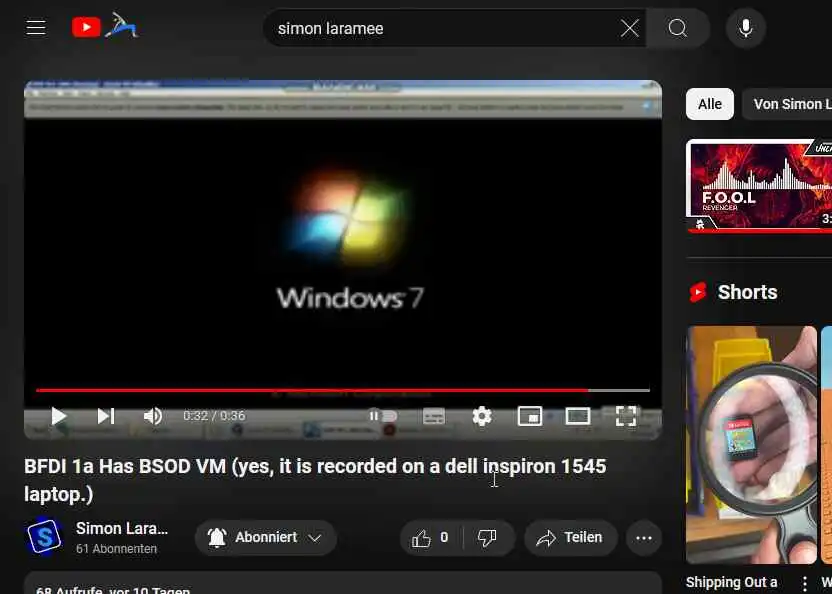This screenshot has width=832, height=594.
Task: Click the Shorts section heading
Action: pyautogui.click(x=747, y=292)
